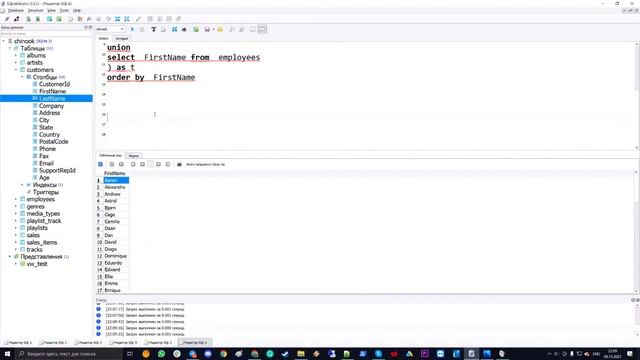Switch to Редактор SQL 1 tab
Screen dimensions: 640x360
[x=18, y=342]
